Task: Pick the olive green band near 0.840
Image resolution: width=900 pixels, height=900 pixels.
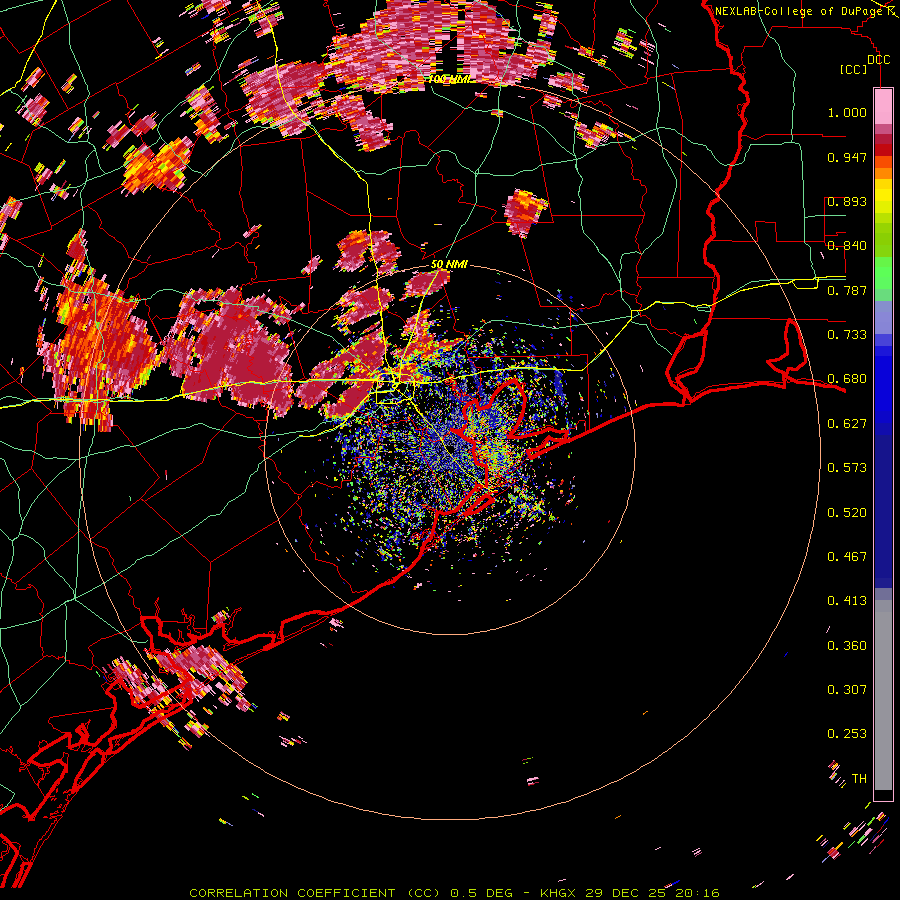Action: pyautogui.click(x=883, y=240)
